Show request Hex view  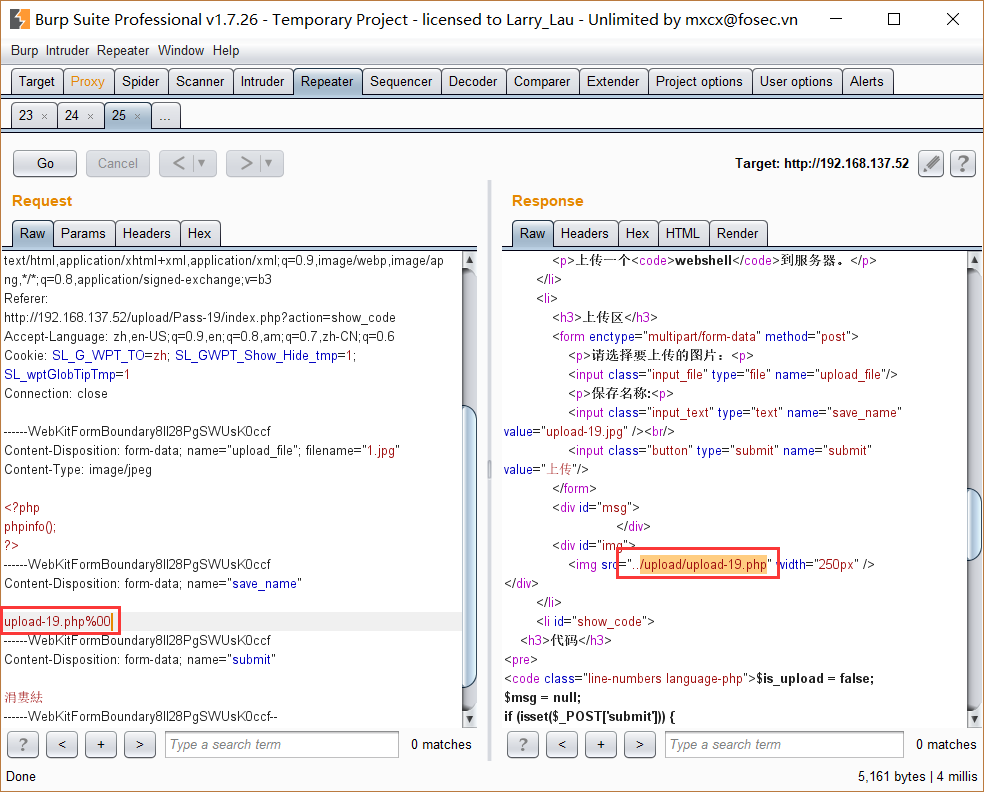200,233
